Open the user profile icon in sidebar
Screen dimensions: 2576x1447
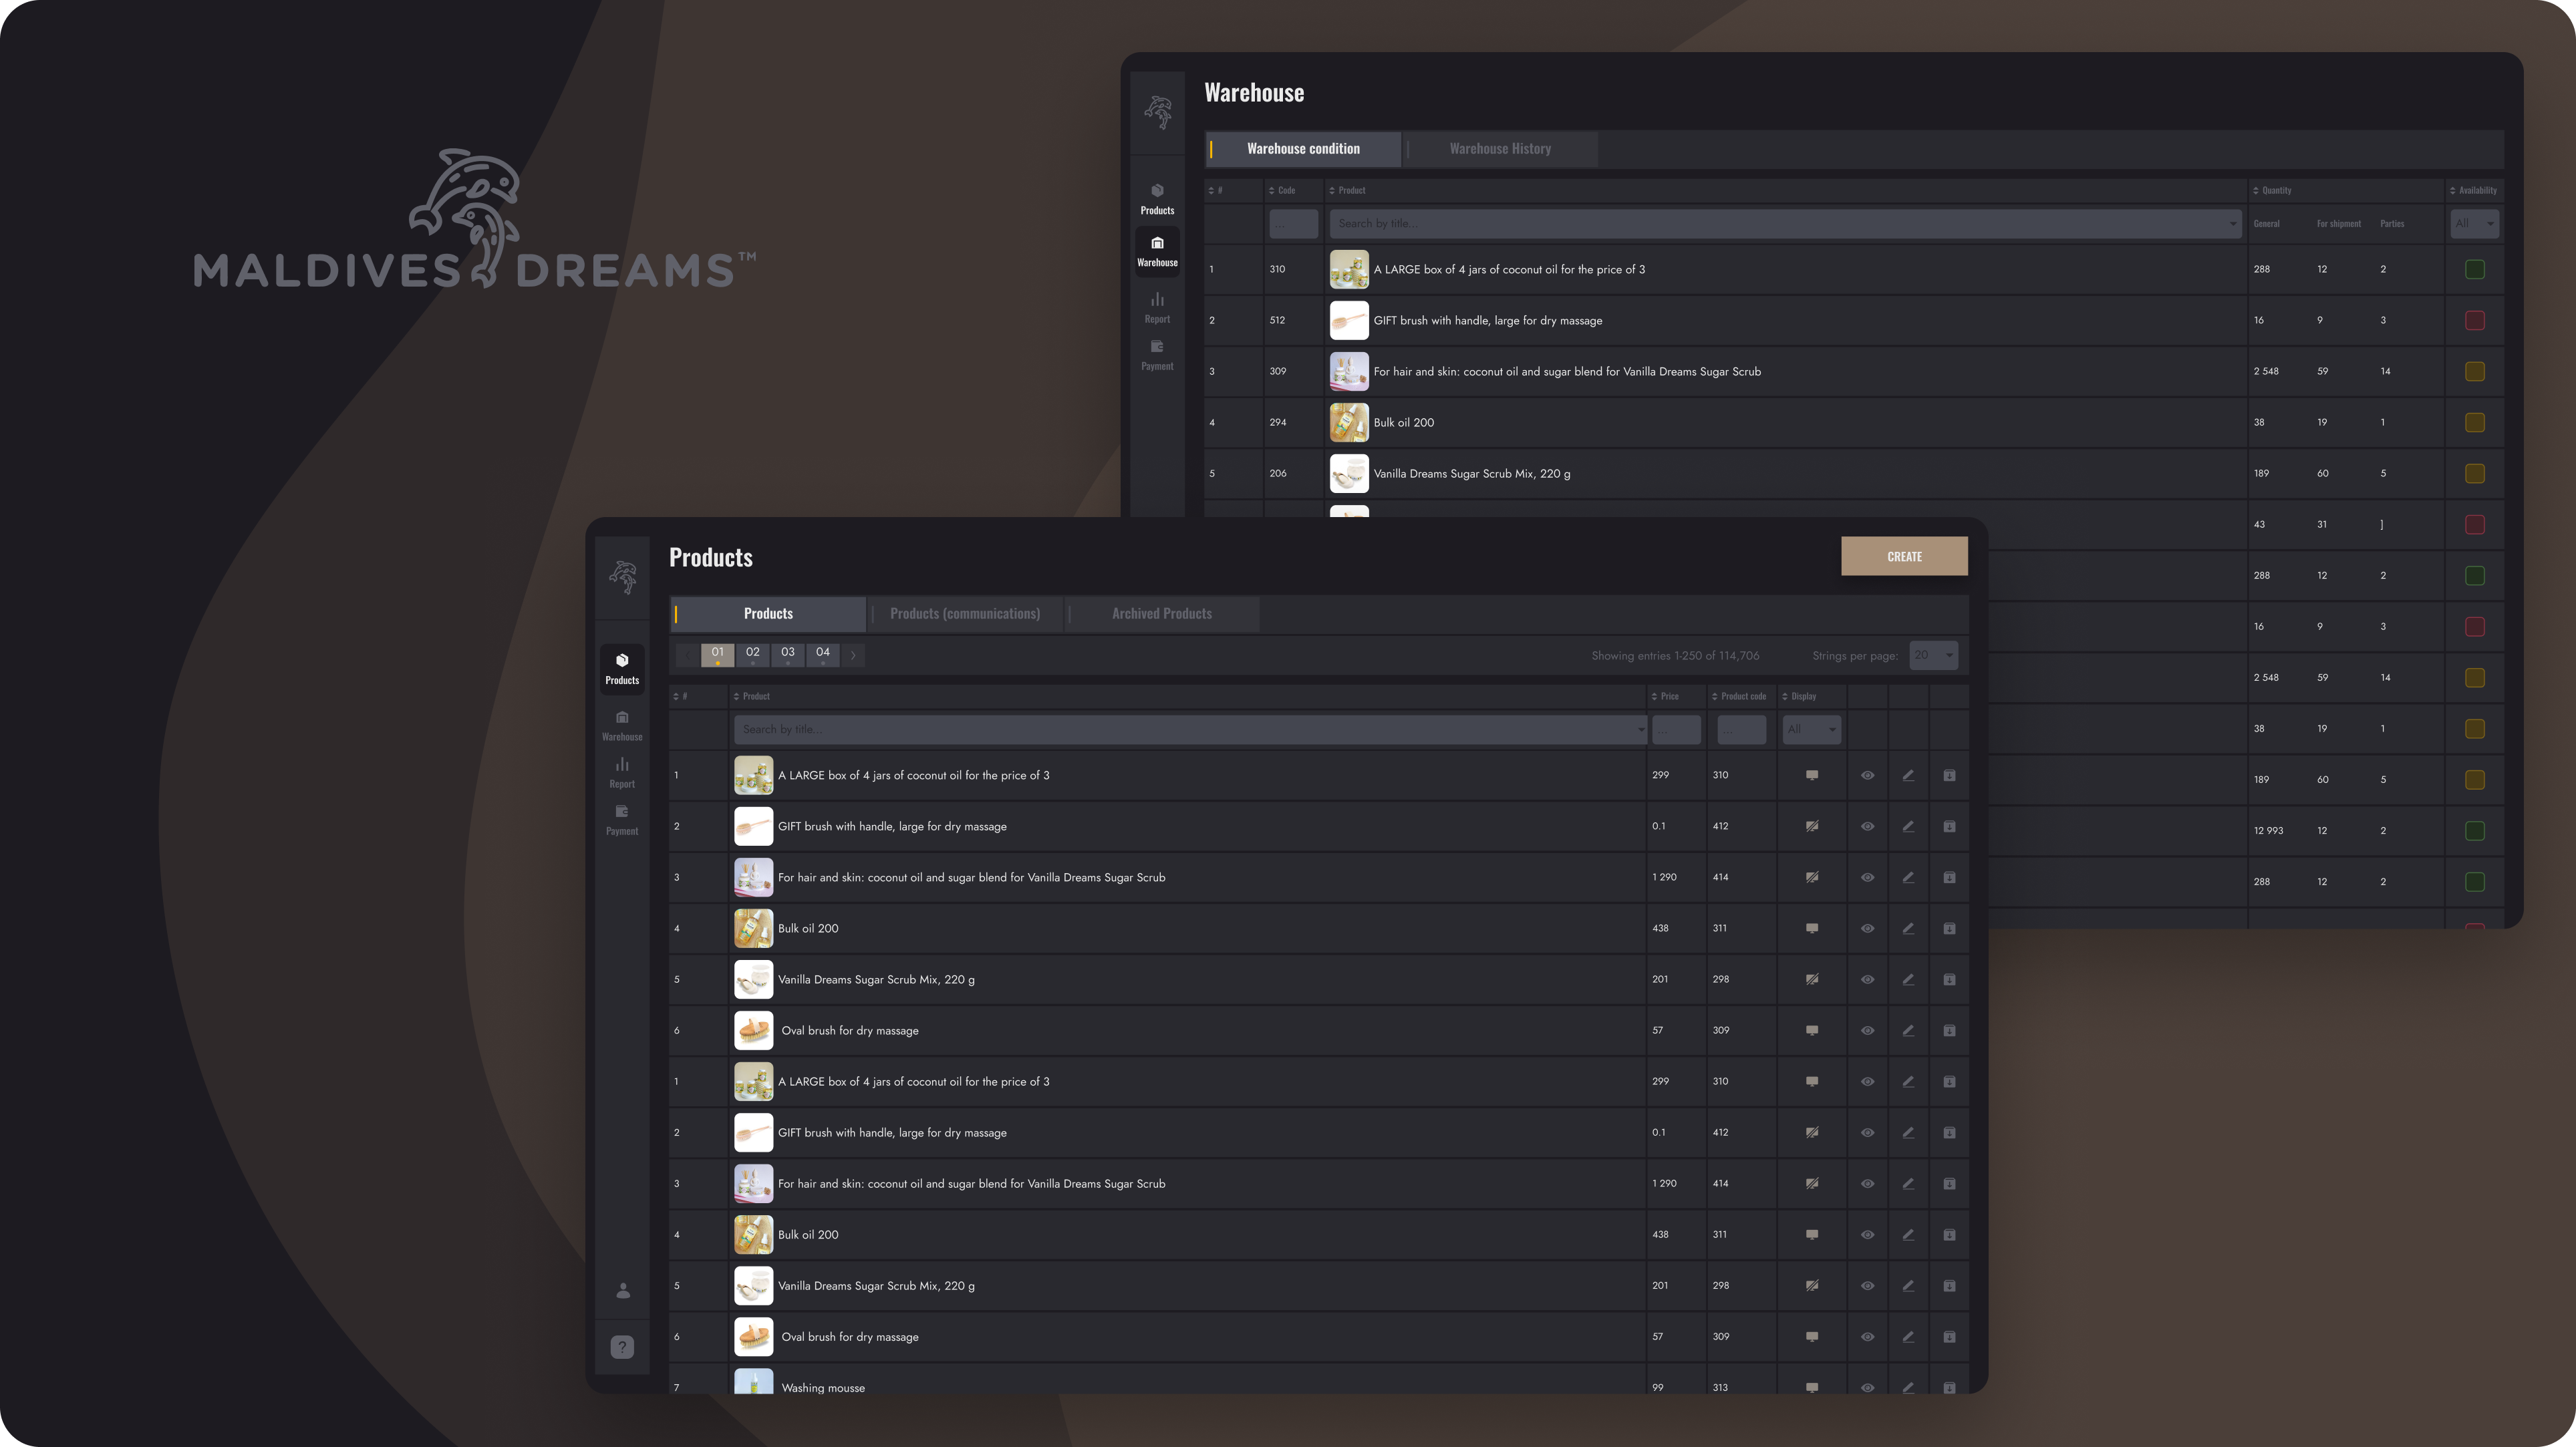click(623, 1291)
